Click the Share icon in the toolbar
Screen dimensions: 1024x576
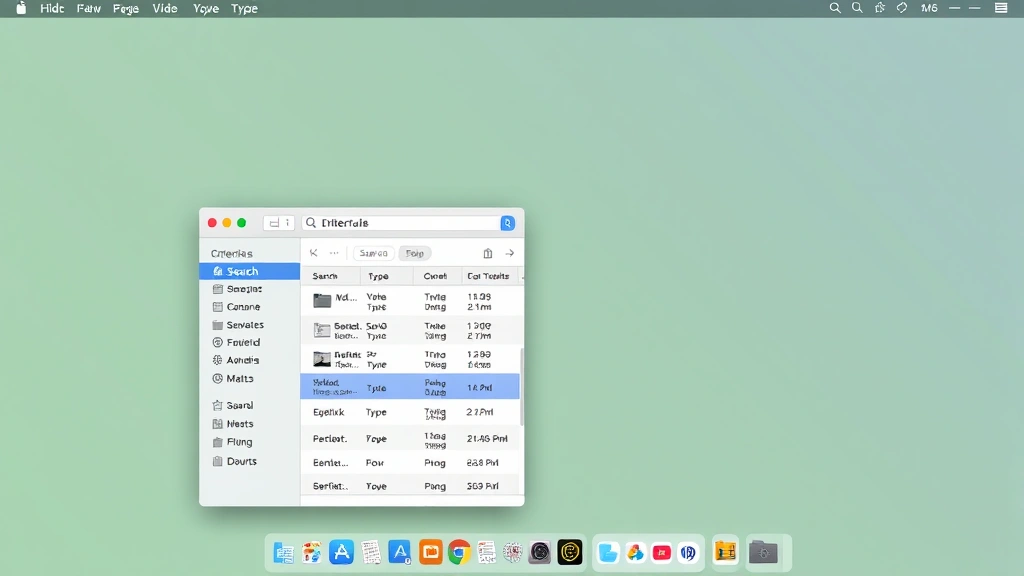tap(487, 253)
